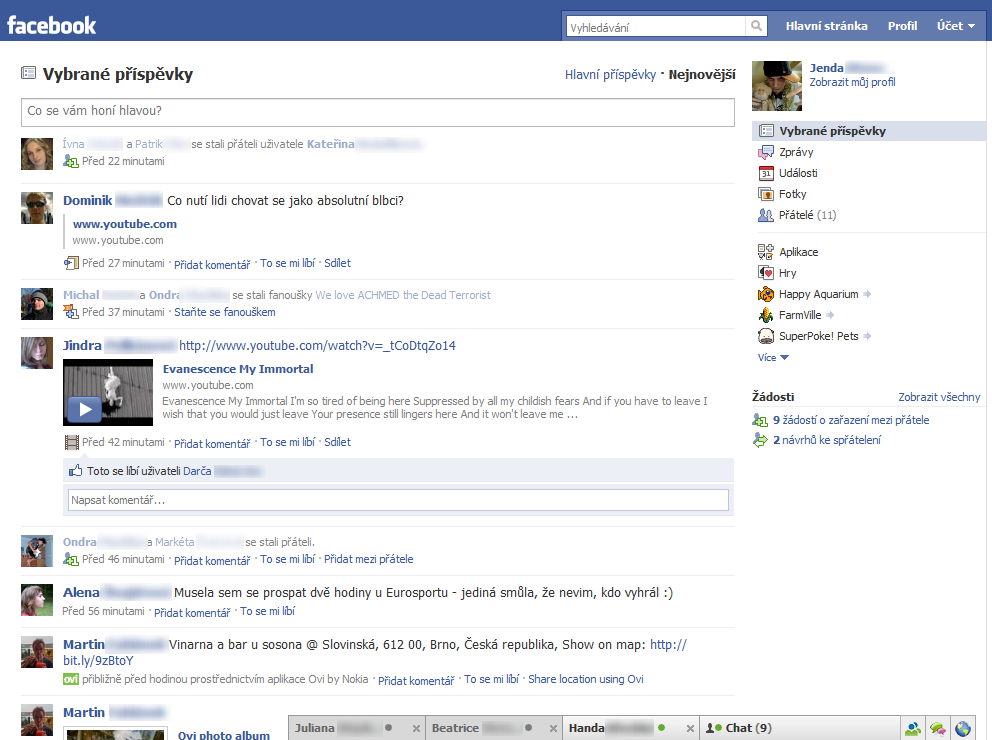Open the bit.ly/9zBtoY link
The height and width of the screenshot is (740, 992).
click(x=98, y=661)
